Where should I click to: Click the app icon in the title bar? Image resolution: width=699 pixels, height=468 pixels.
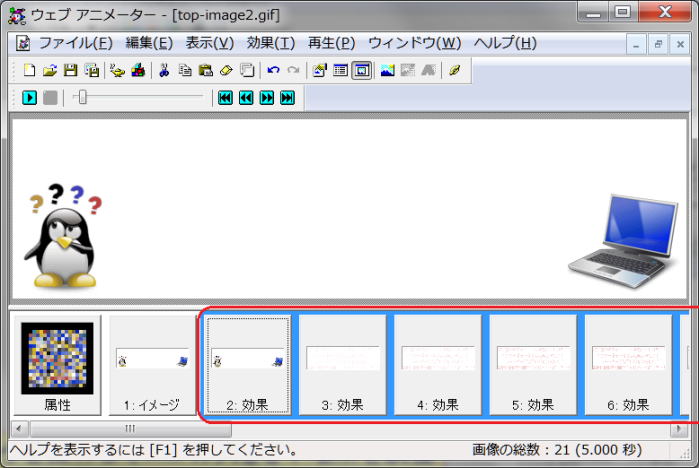click(x=17, y=15)
